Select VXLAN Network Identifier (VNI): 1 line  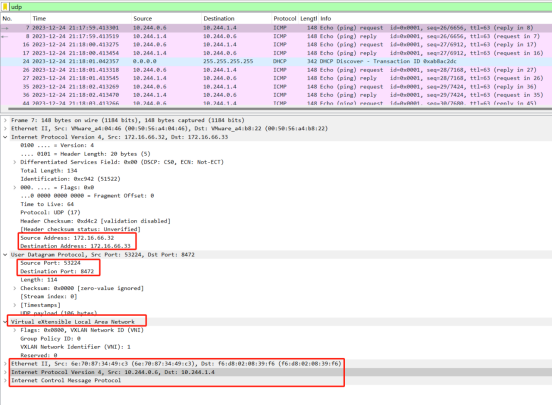pos(75,347)
